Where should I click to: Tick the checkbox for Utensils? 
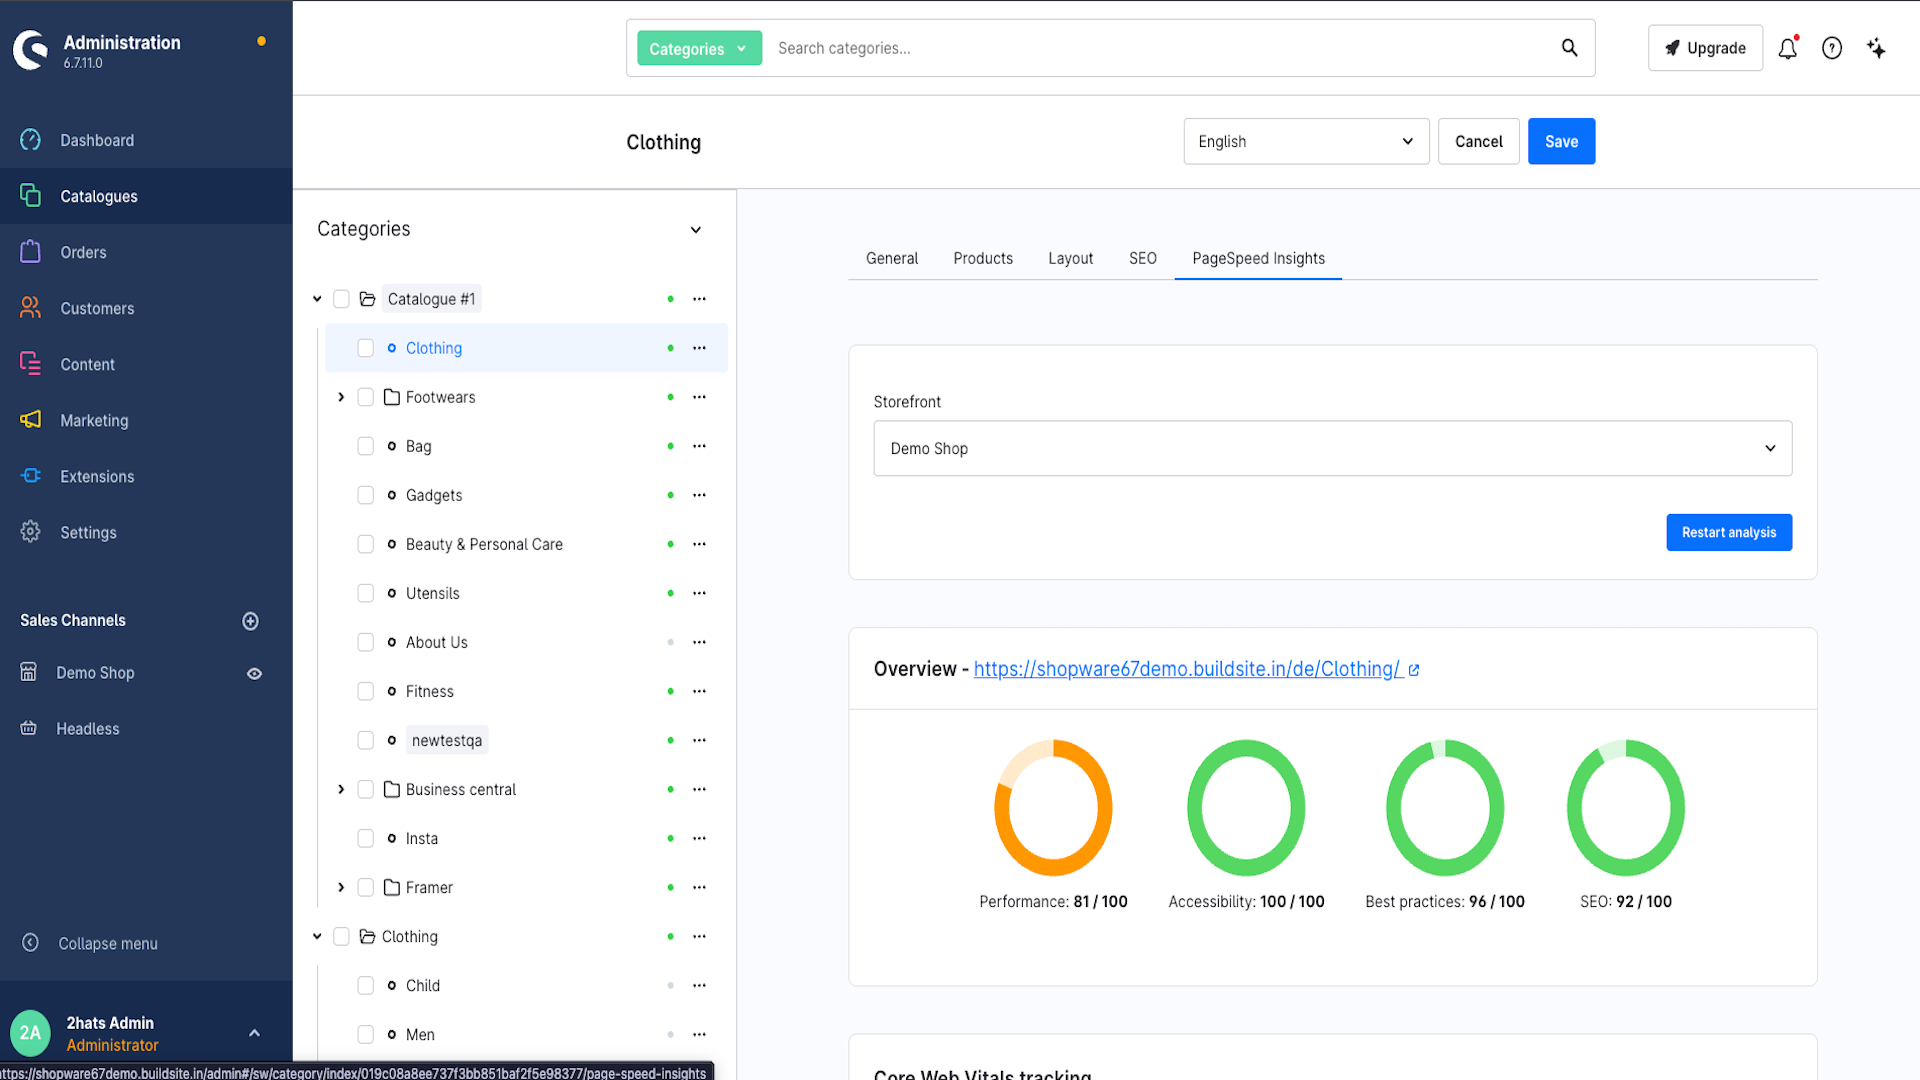coord(366,593)
